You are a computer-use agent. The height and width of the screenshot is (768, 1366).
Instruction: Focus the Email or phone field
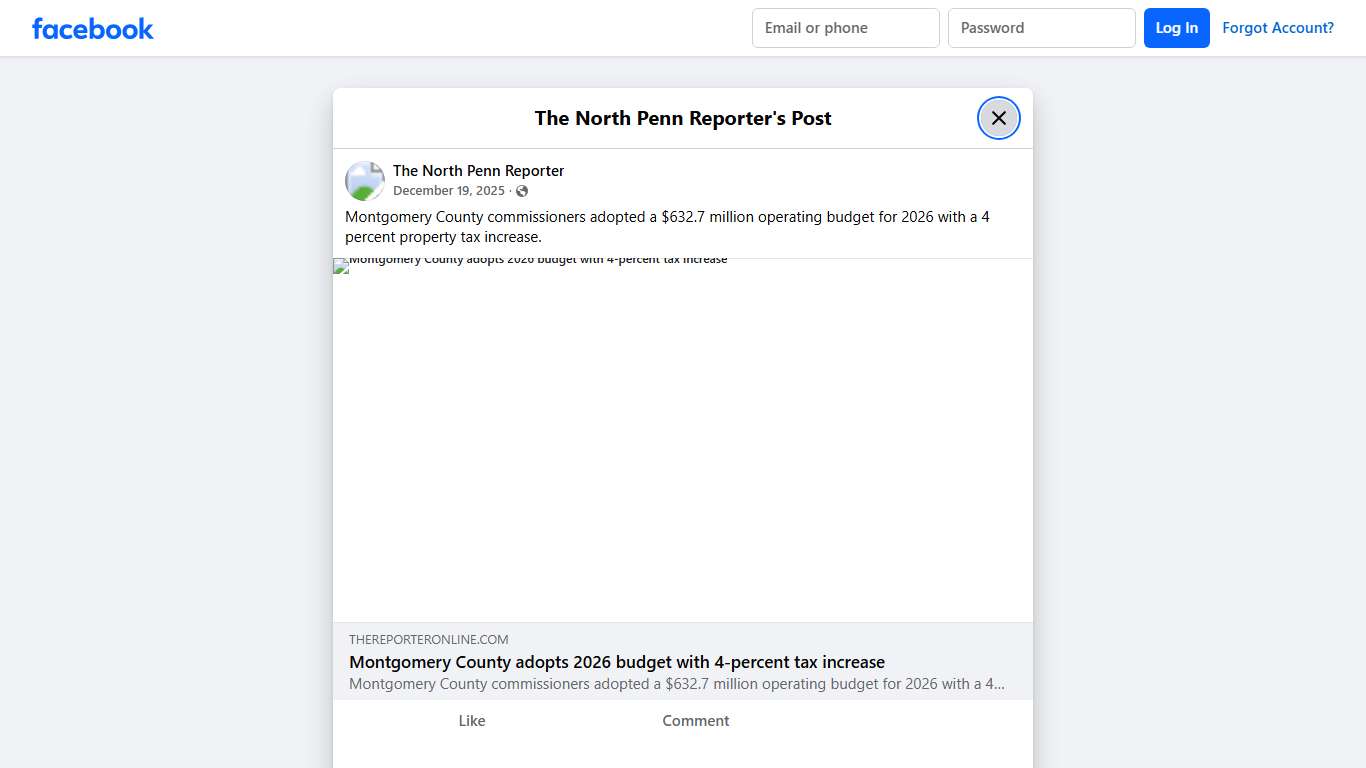pyautogui.click(x=845, y=28)
